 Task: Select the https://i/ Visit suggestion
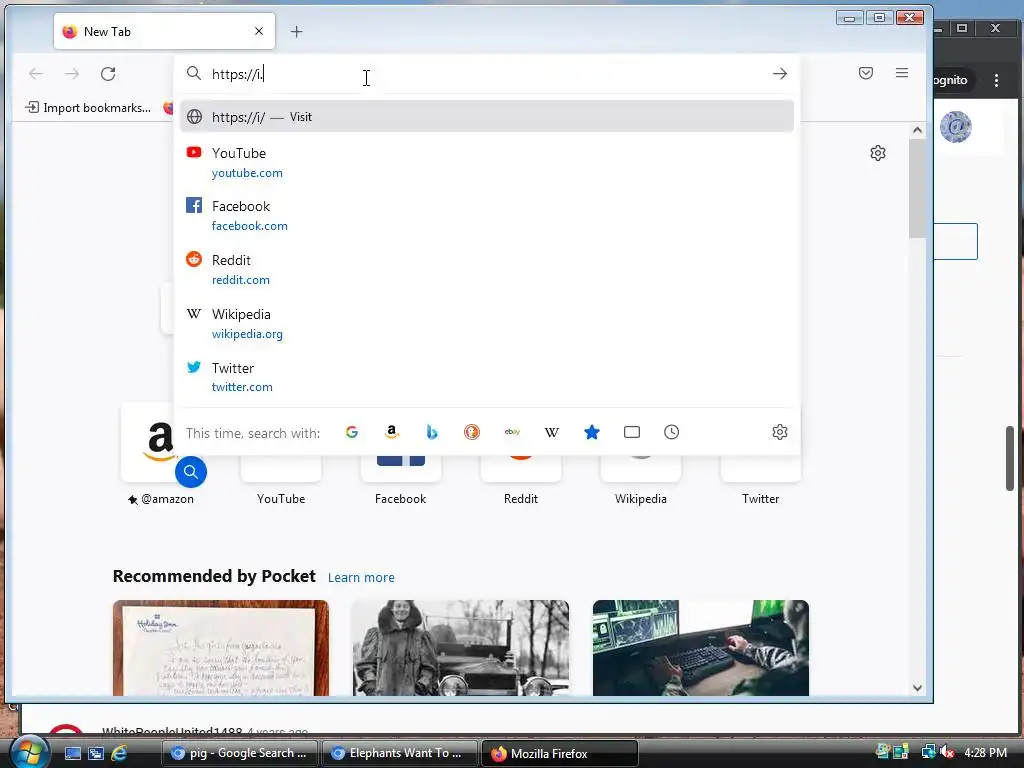point(487,117)
